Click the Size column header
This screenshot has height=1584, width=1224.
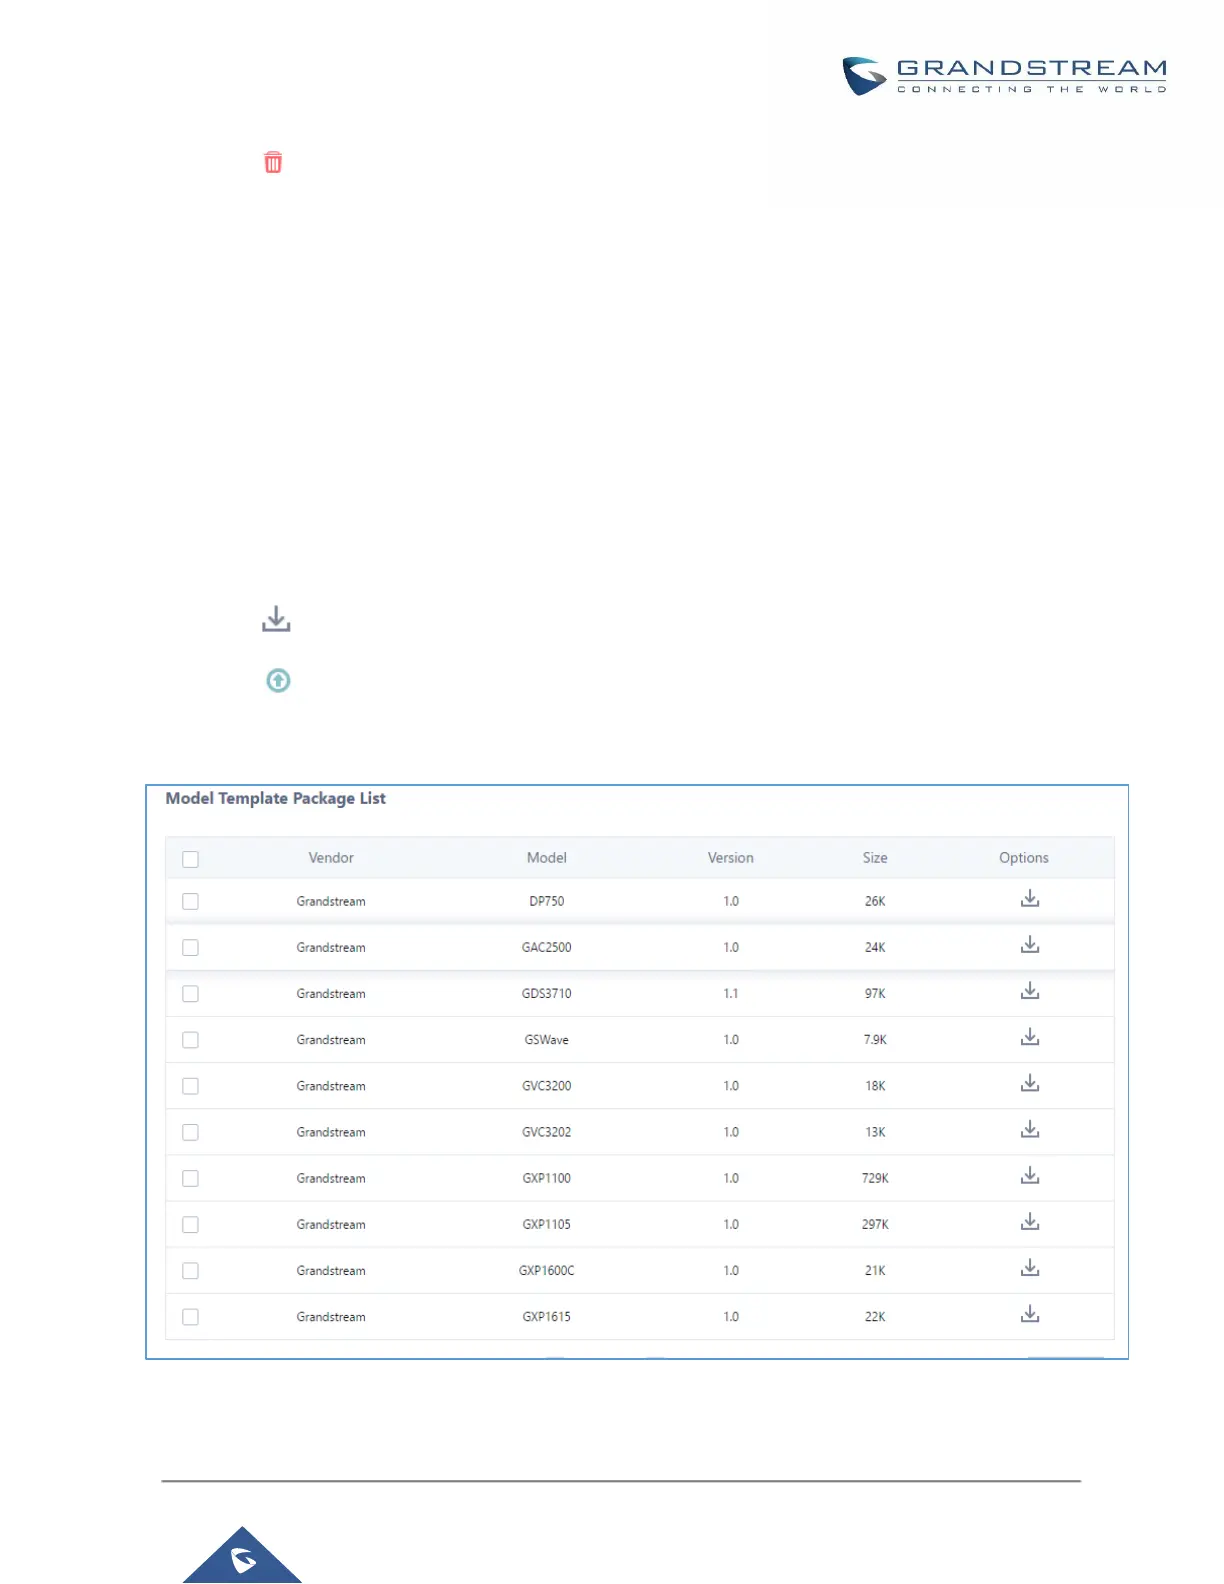(x=875, y=858)
